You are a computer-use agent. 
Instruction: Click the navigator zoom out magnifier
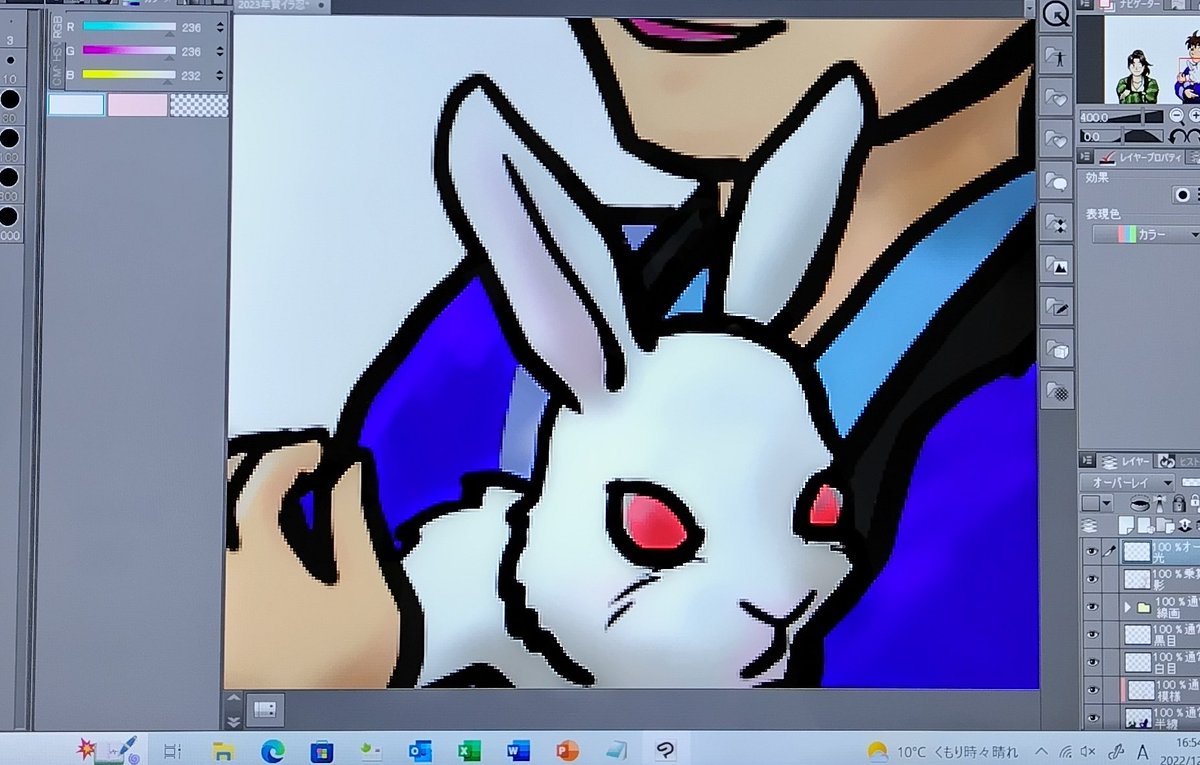tap(1176, 116)
